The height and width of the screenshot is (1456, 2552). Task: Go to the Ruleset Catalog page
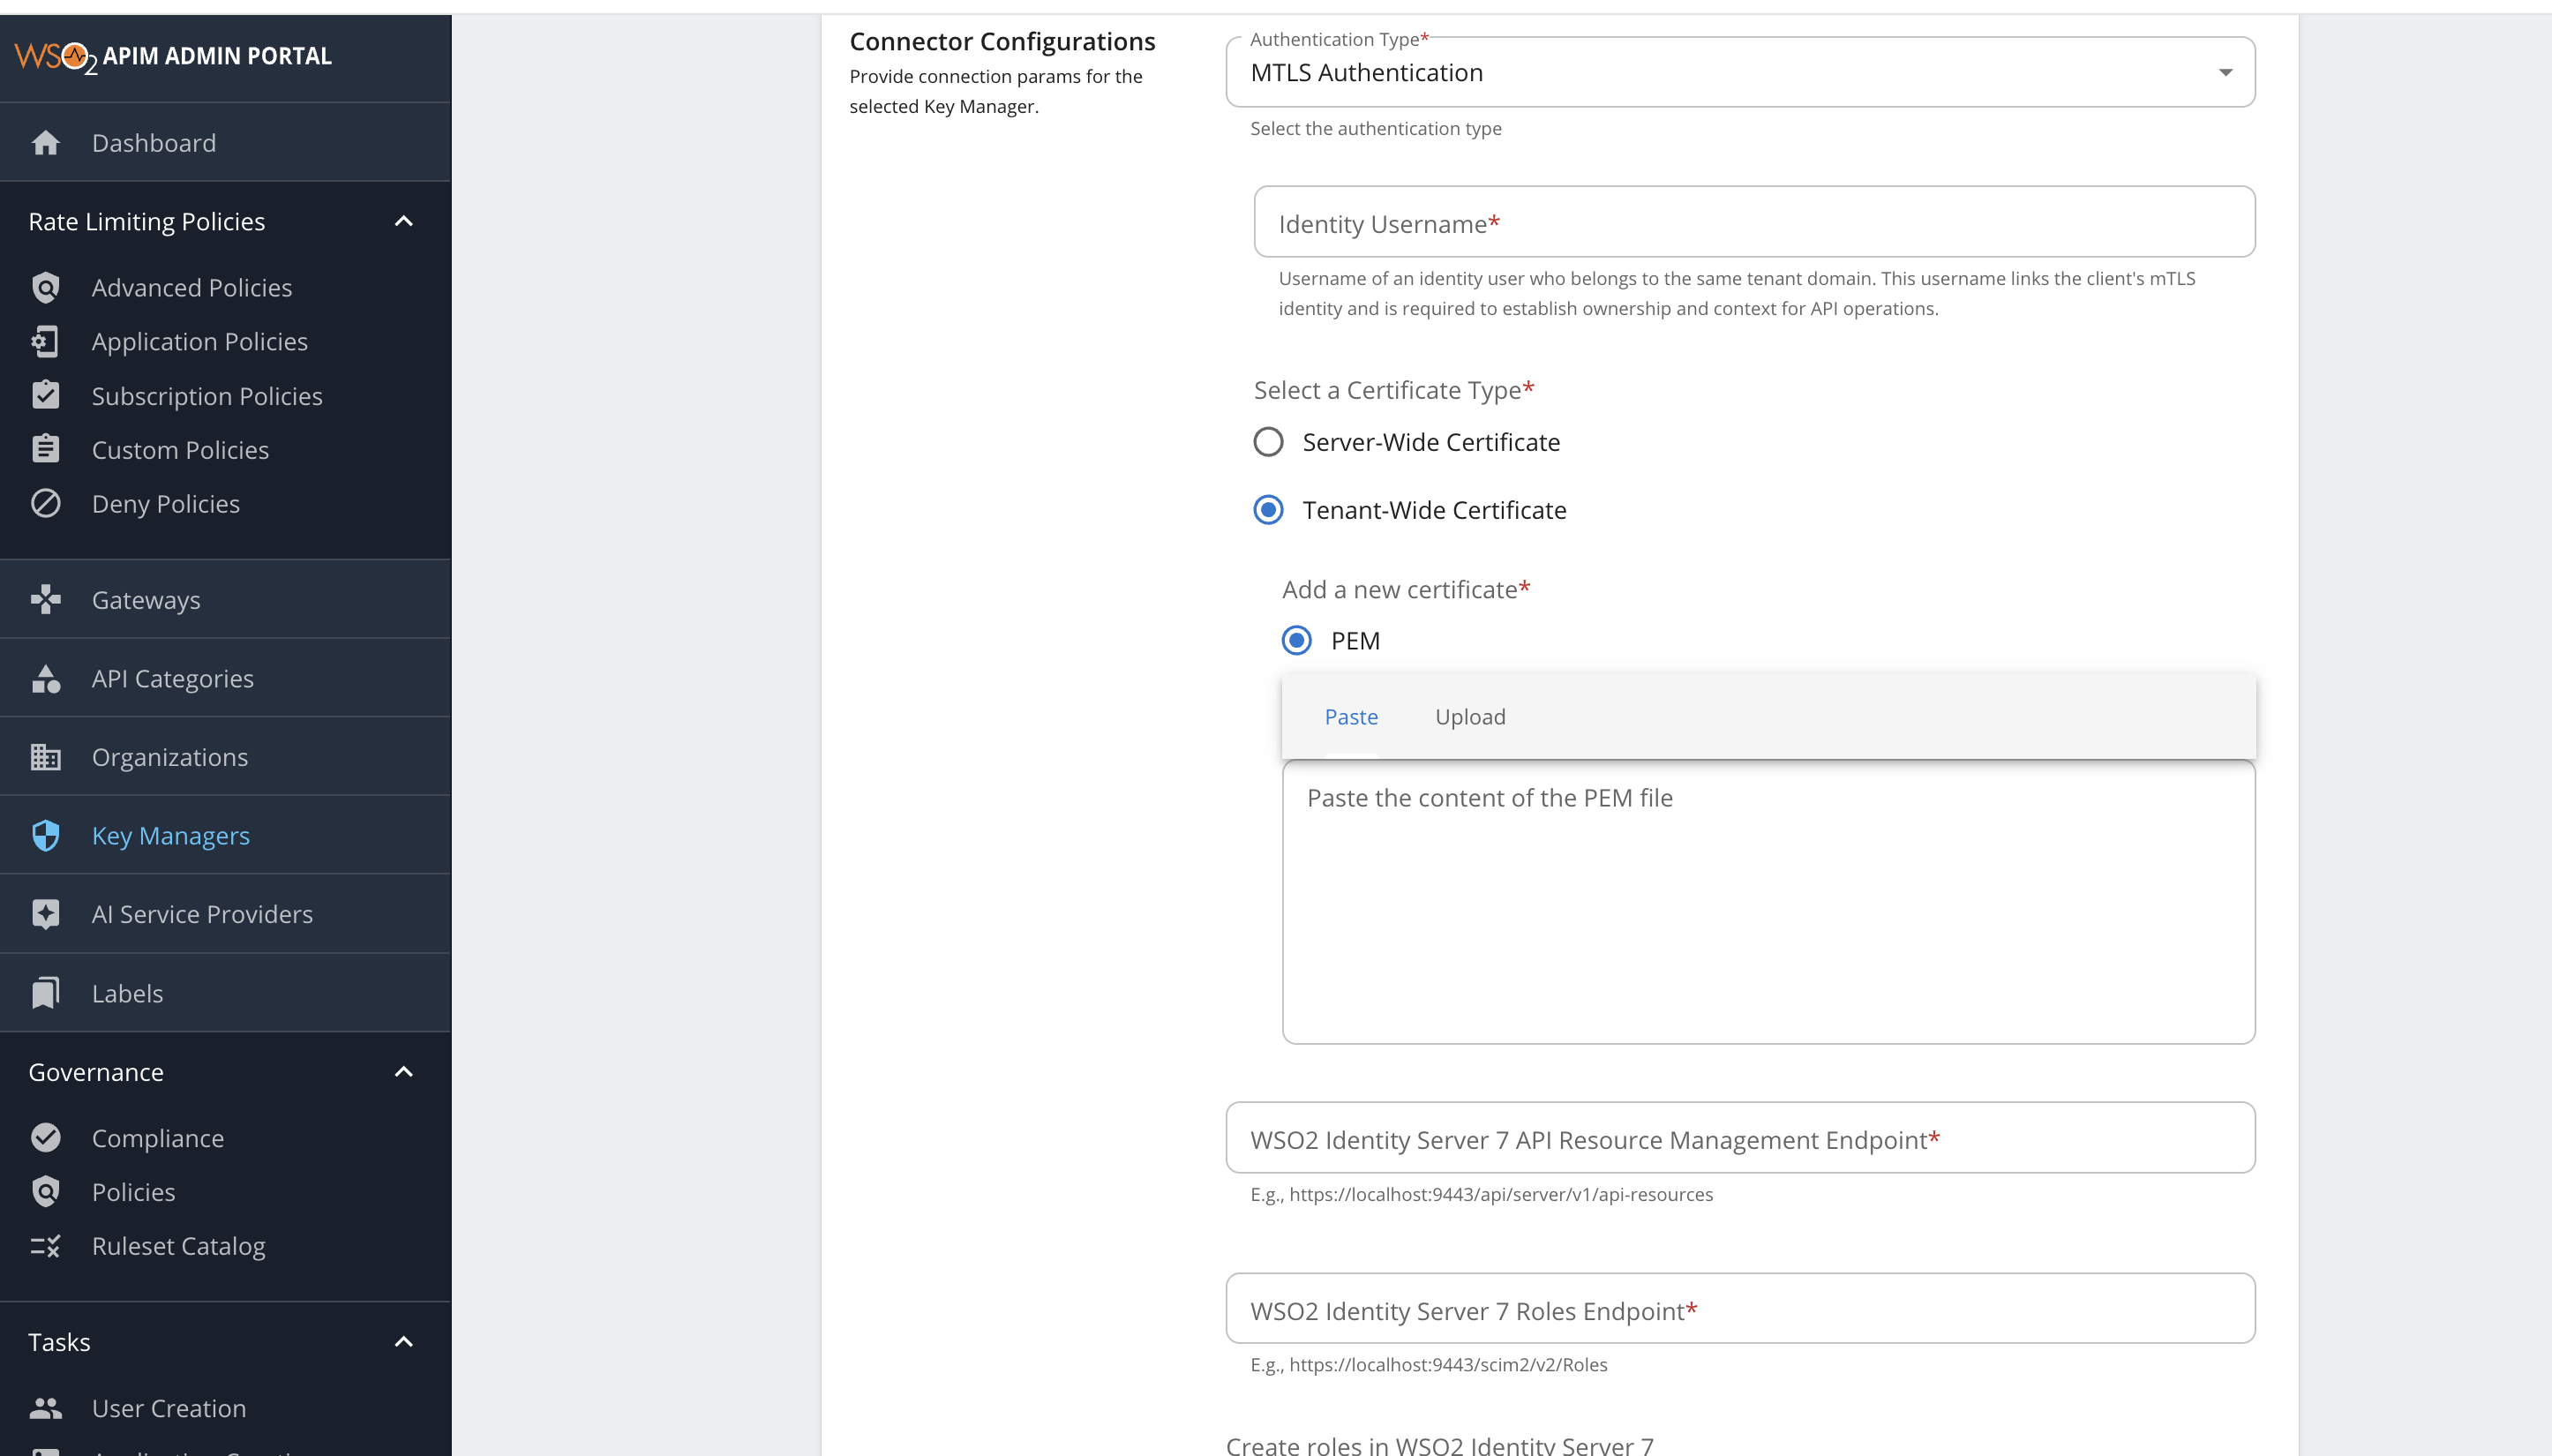(x=178, y=1246)
